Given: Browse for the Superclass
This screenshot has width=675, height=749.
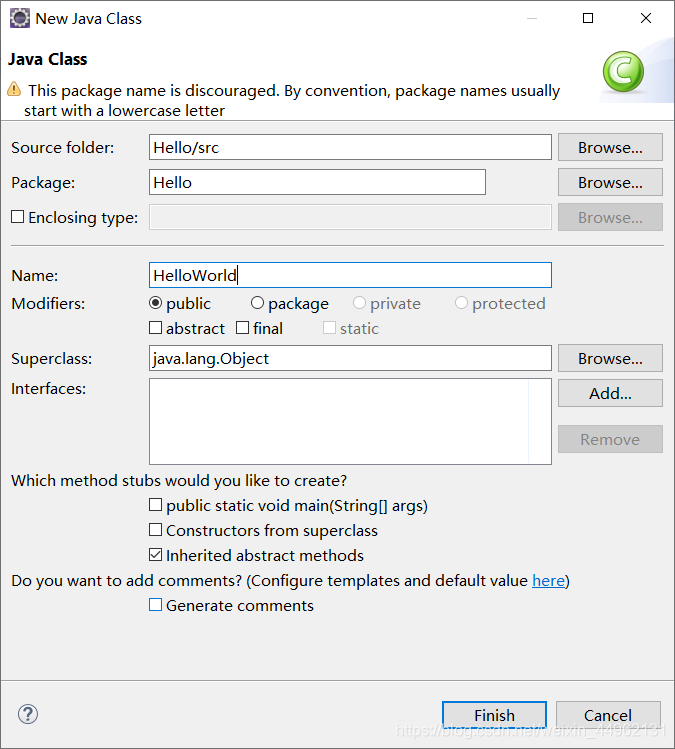Looking at the screenshot, I should (610, 358).
